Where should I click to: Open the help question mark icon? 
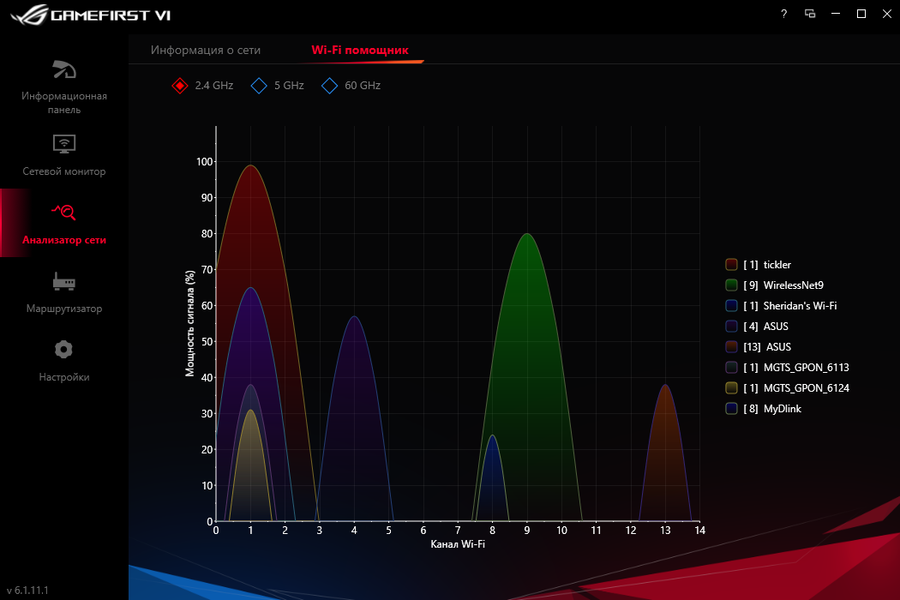pos(783,14)
